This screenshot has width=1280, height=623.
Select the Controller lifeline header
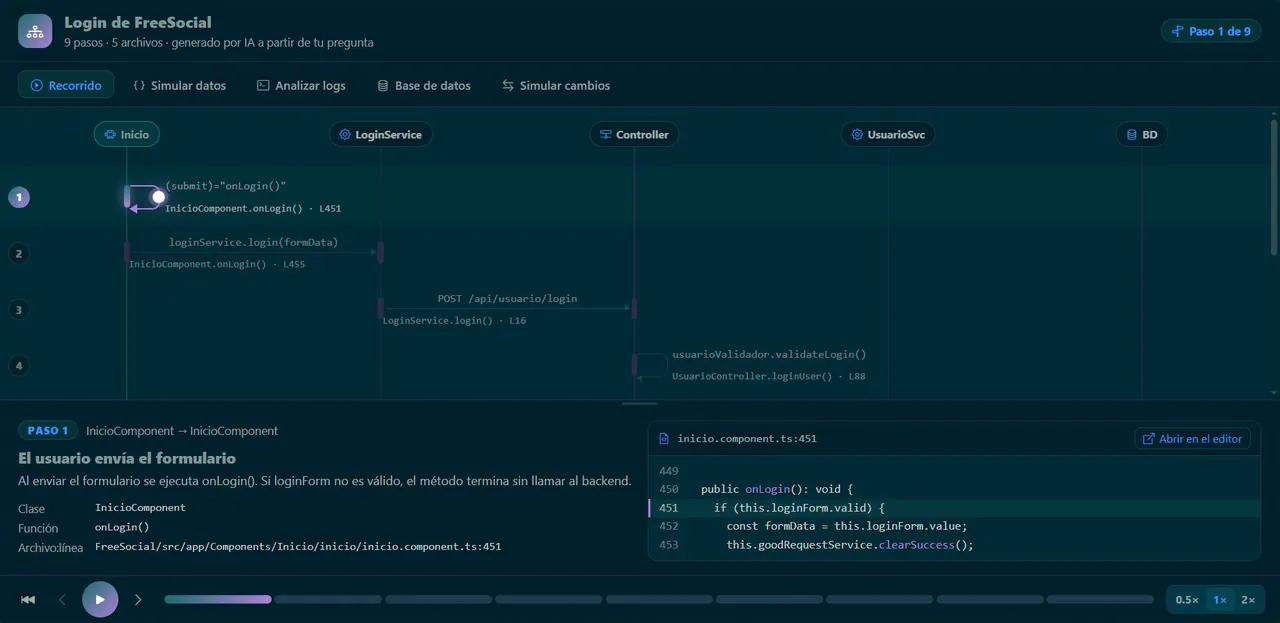click(634, 134)
